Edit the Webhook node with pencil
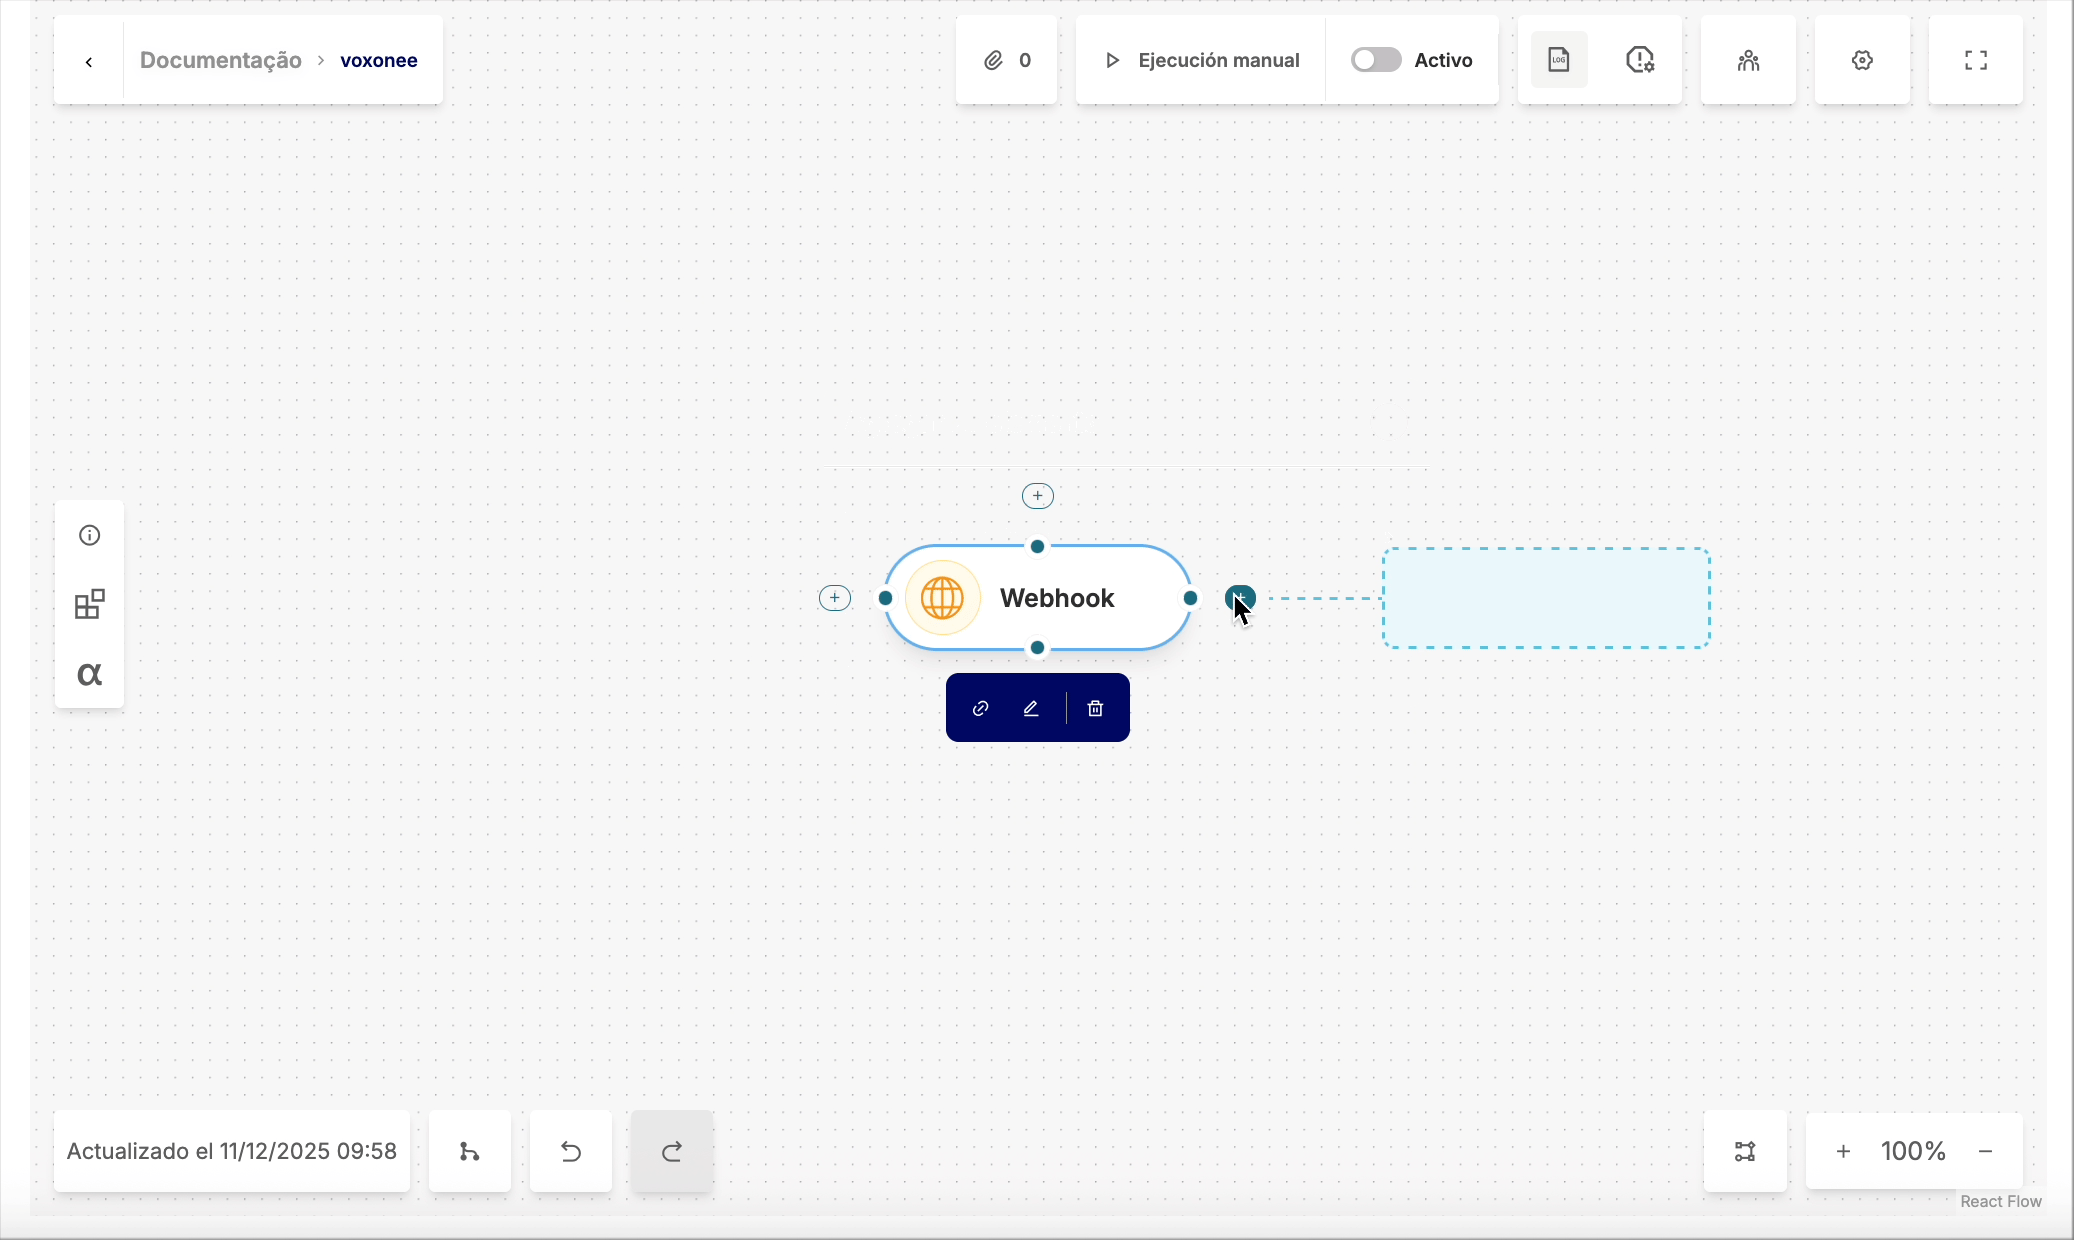The height and width of the screenshot is (1240, 2074). tap(1031, 708)
